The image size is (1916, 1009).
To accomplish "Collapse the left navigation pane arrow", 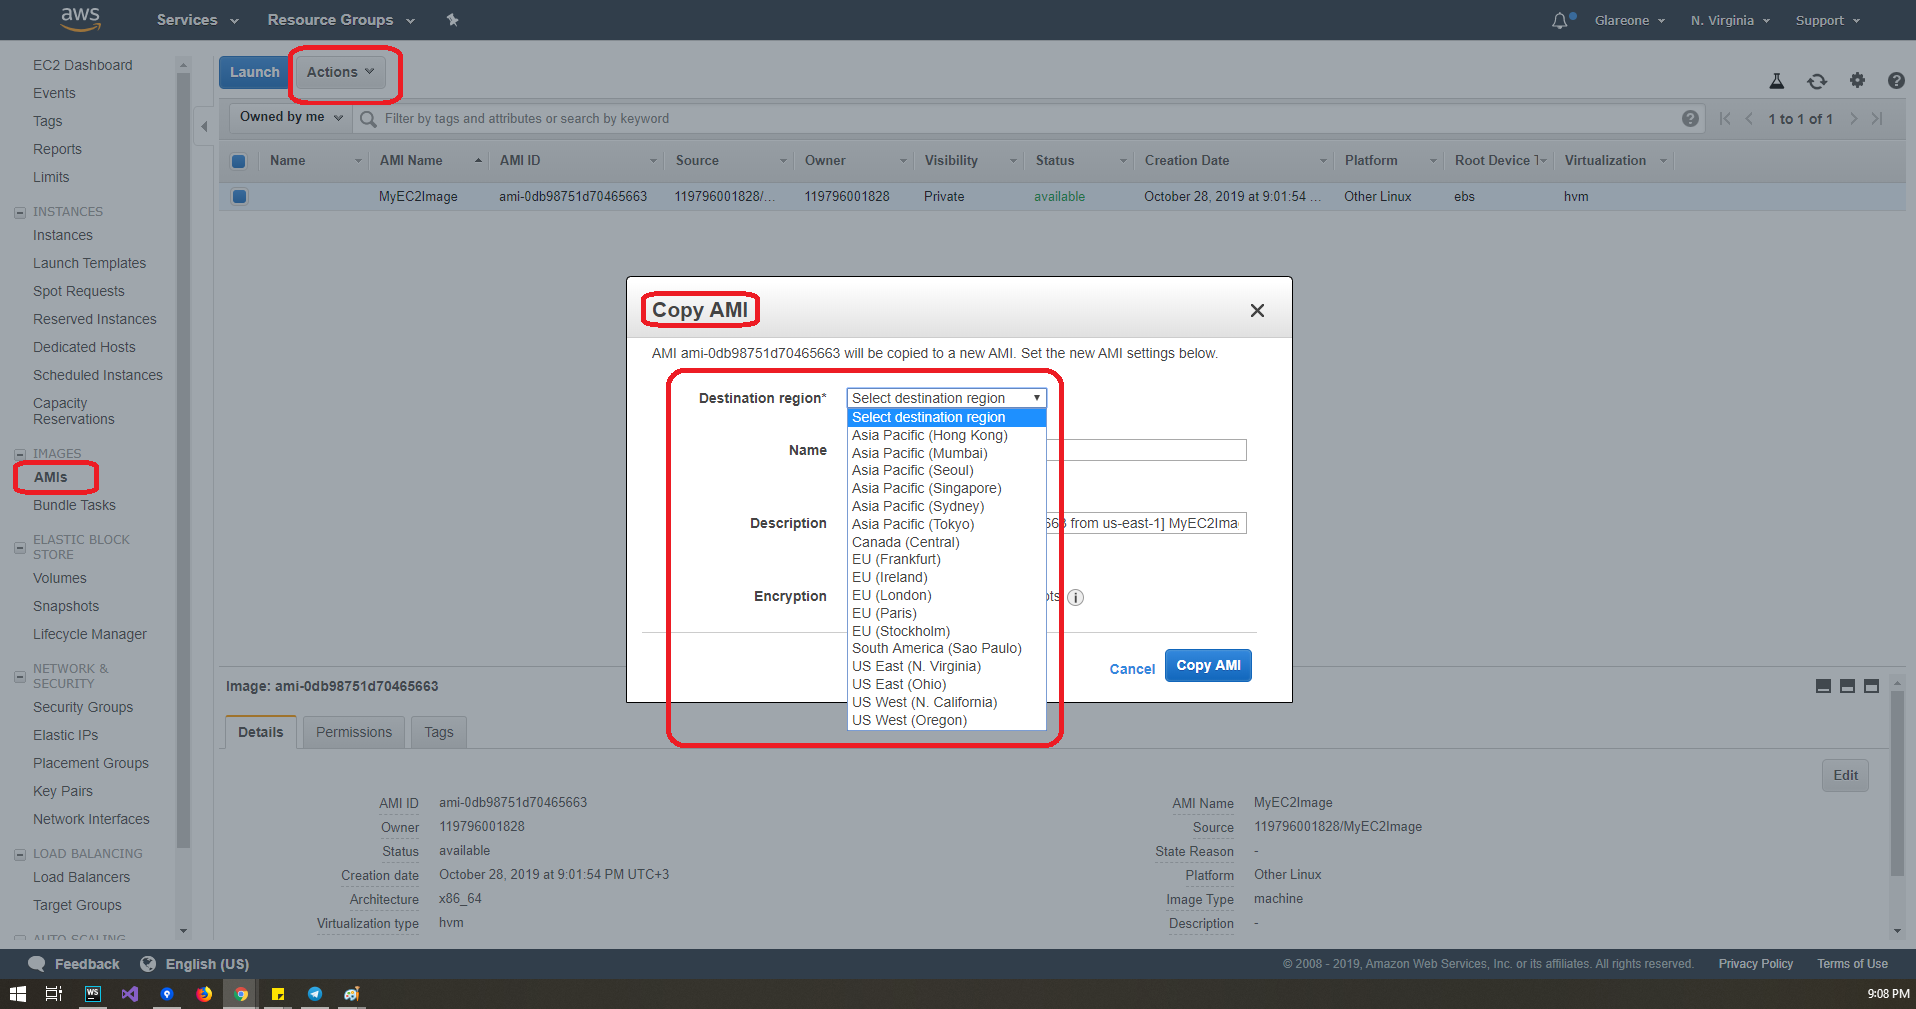I will 204,126.
